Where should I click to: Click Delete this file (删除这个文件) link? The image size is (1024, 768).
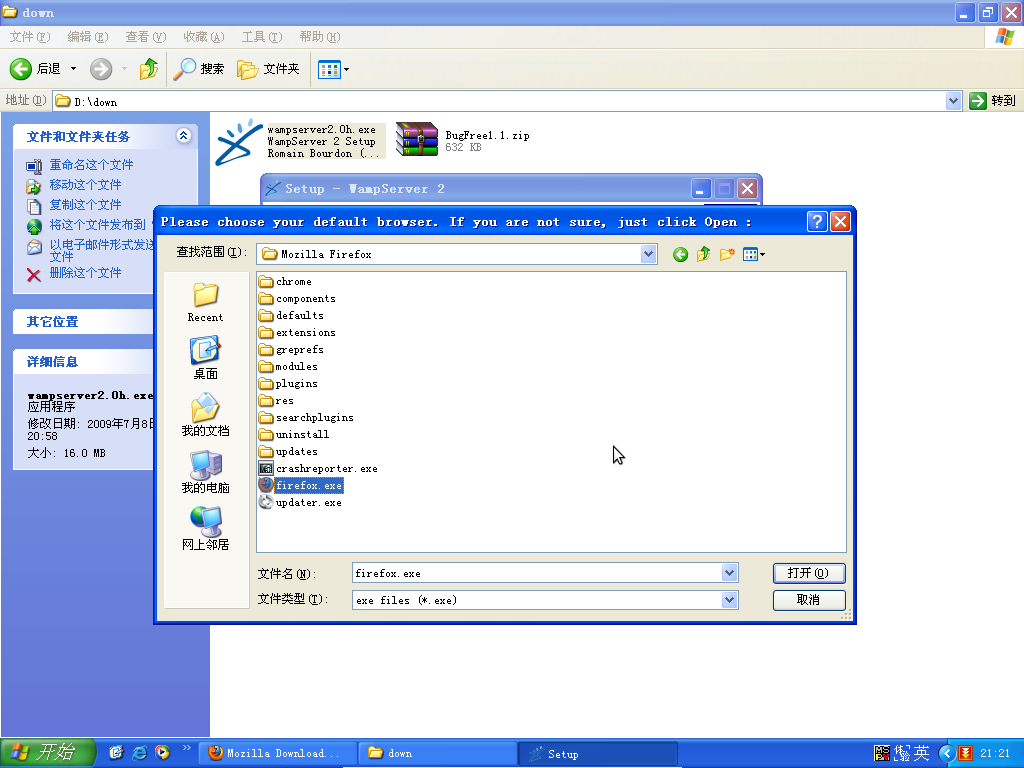tap(86, 272)
